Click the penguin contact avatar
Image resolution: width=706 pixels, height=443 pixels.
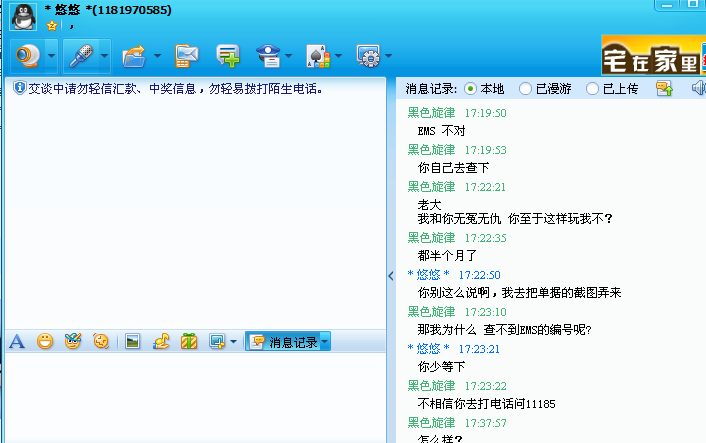tap(23, 17)
